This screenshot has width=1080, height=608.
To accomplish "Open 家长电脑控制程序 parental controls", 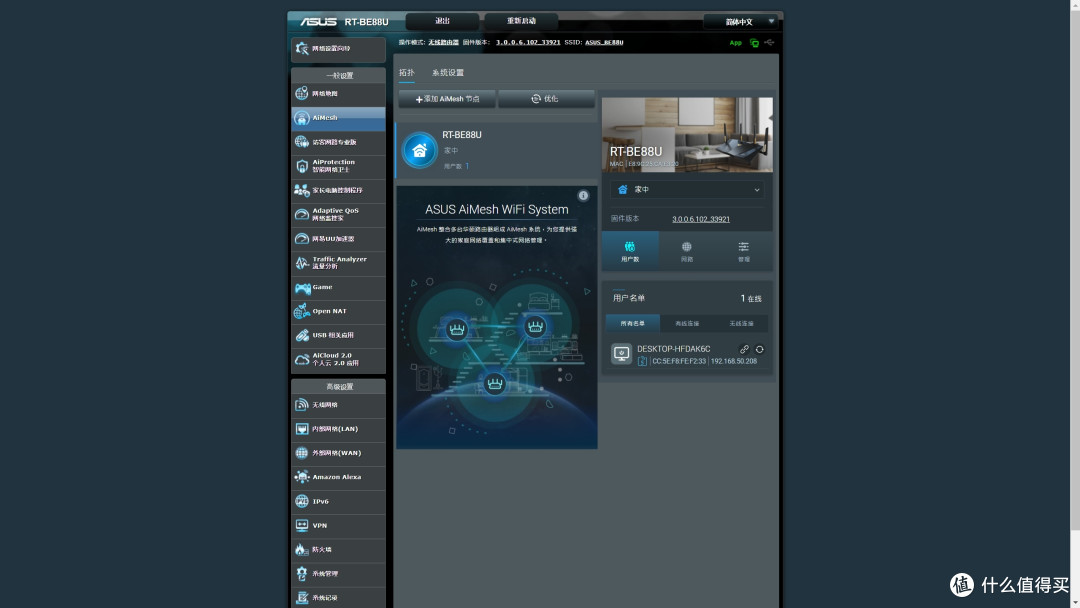I will [x=338, y=190].
